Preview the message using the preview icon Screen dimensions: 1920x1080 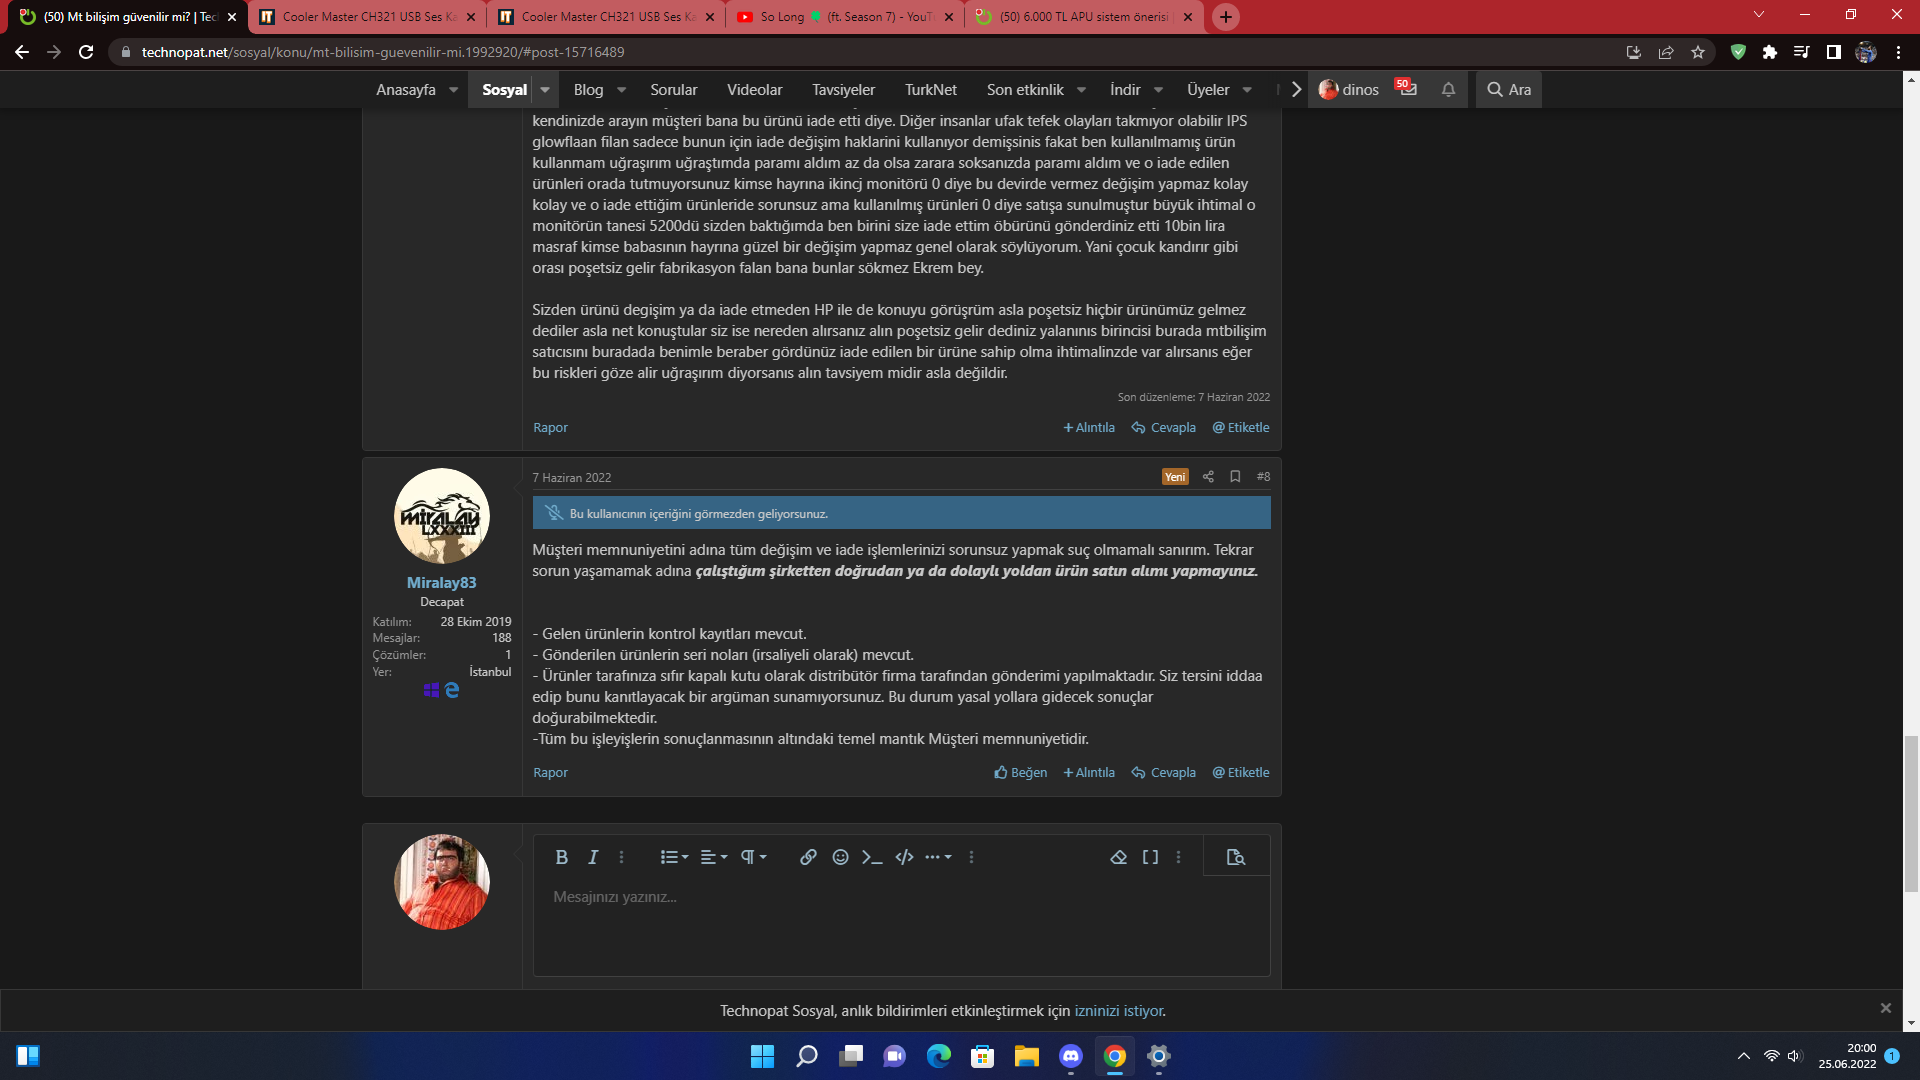point(1236,857)
